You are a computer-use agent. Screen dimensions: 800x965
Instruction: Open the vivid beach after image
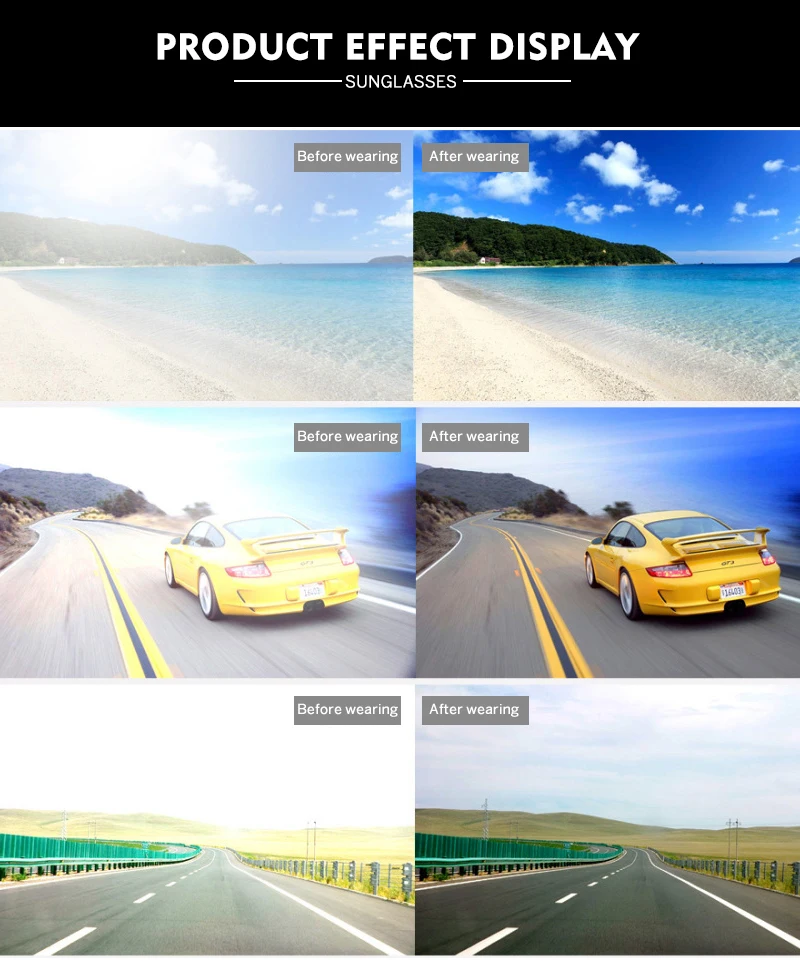(x=607, y=265)
